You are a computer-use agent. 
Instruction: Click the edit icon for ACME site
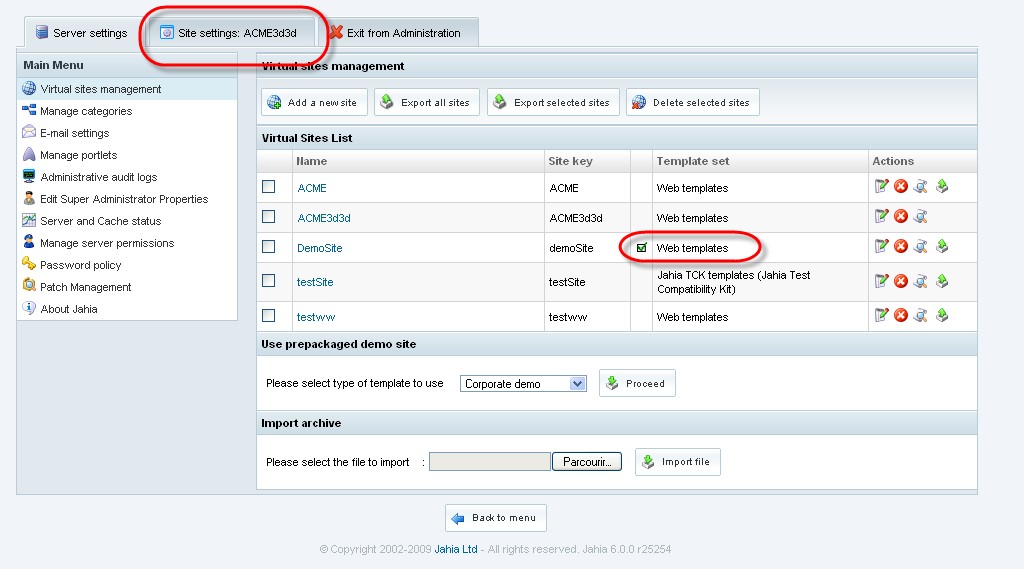tap(882, 187)
